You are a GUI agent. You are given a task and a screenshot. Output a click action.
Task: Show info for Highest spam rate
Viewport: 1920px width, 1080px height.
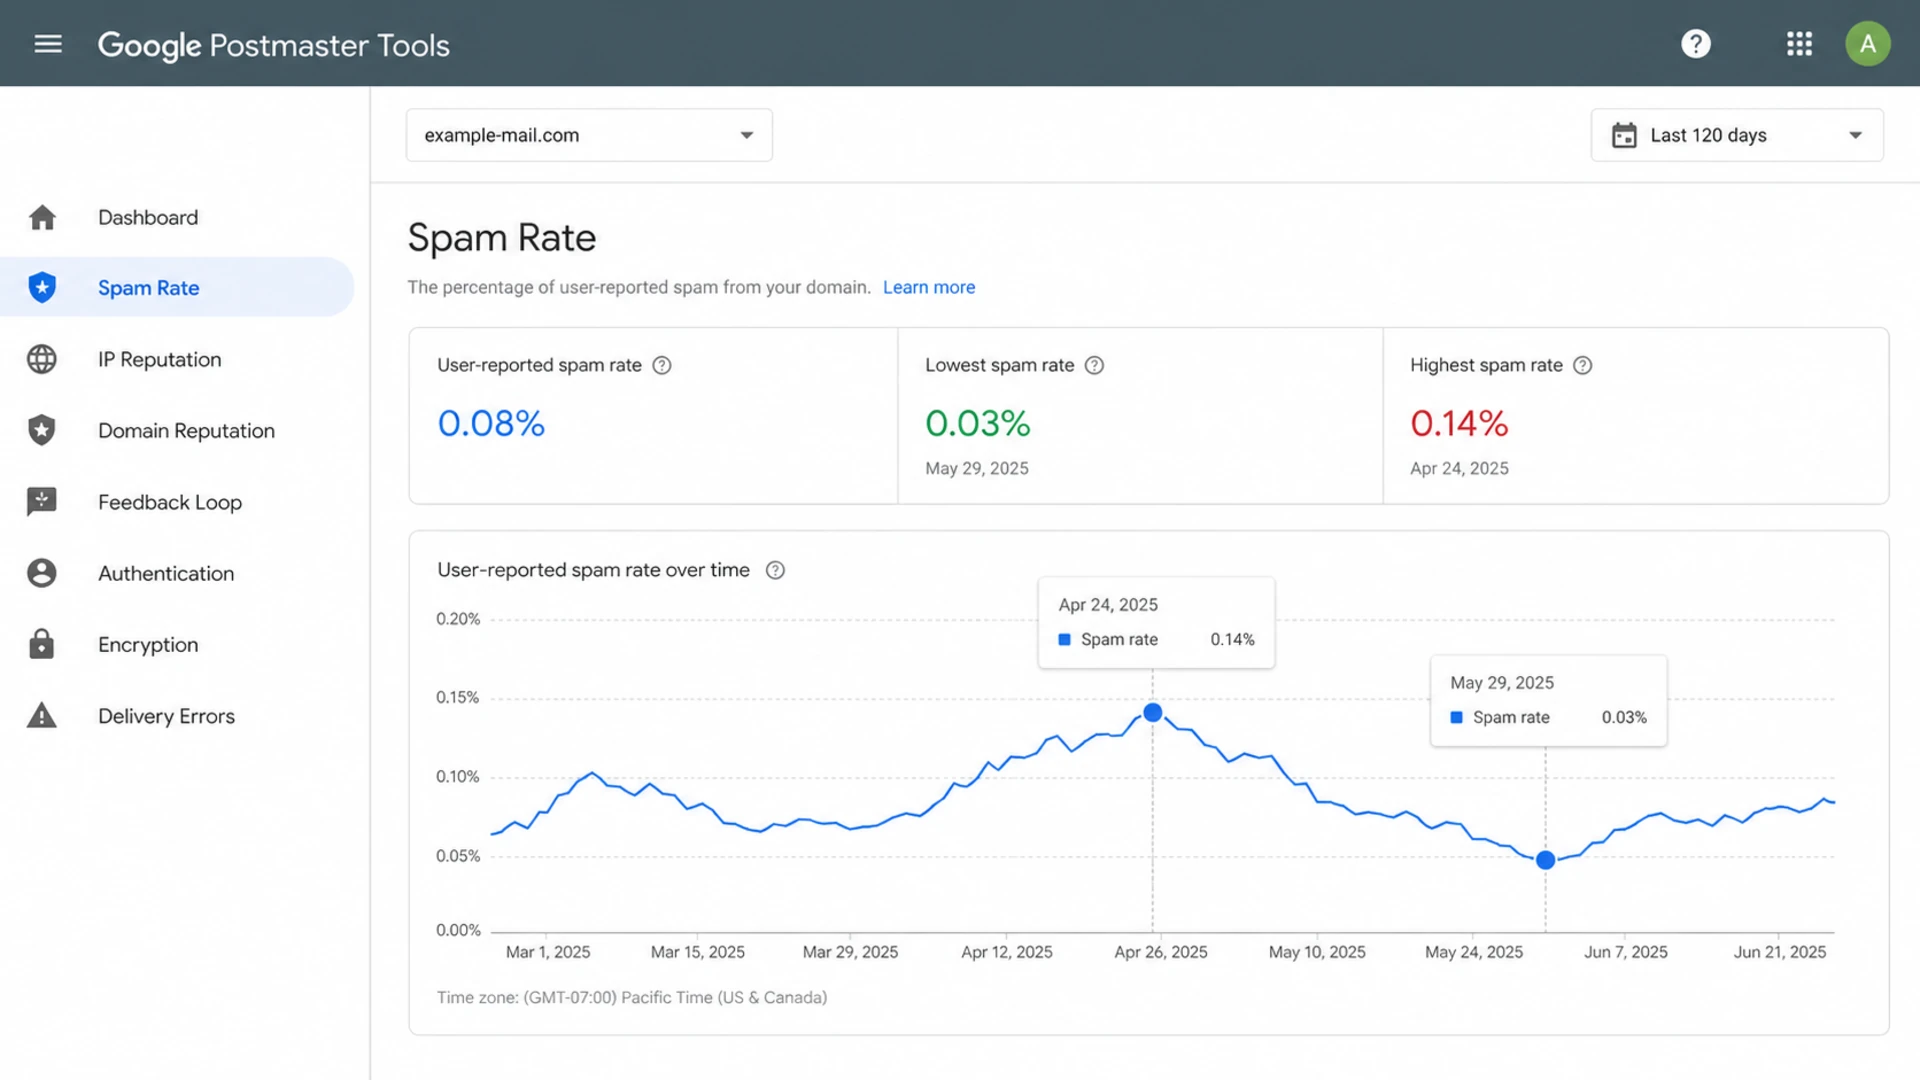point(1583,365)
